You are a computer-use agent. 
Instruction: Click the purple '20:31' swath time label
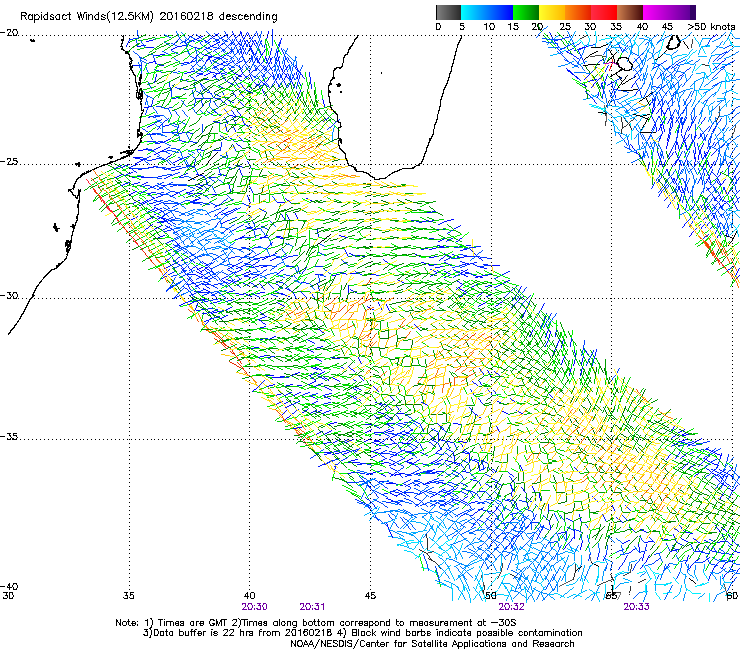click(x=312, y=607)
